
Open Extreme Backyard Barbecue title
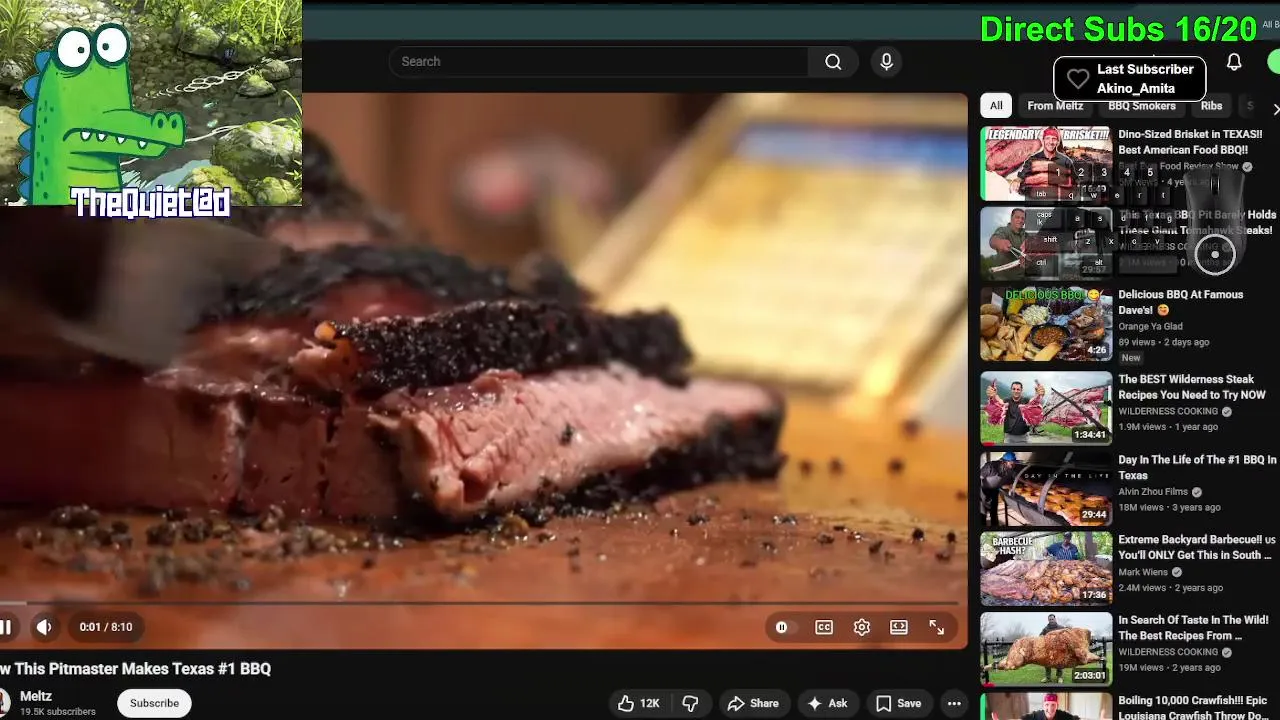(1197, 547)
